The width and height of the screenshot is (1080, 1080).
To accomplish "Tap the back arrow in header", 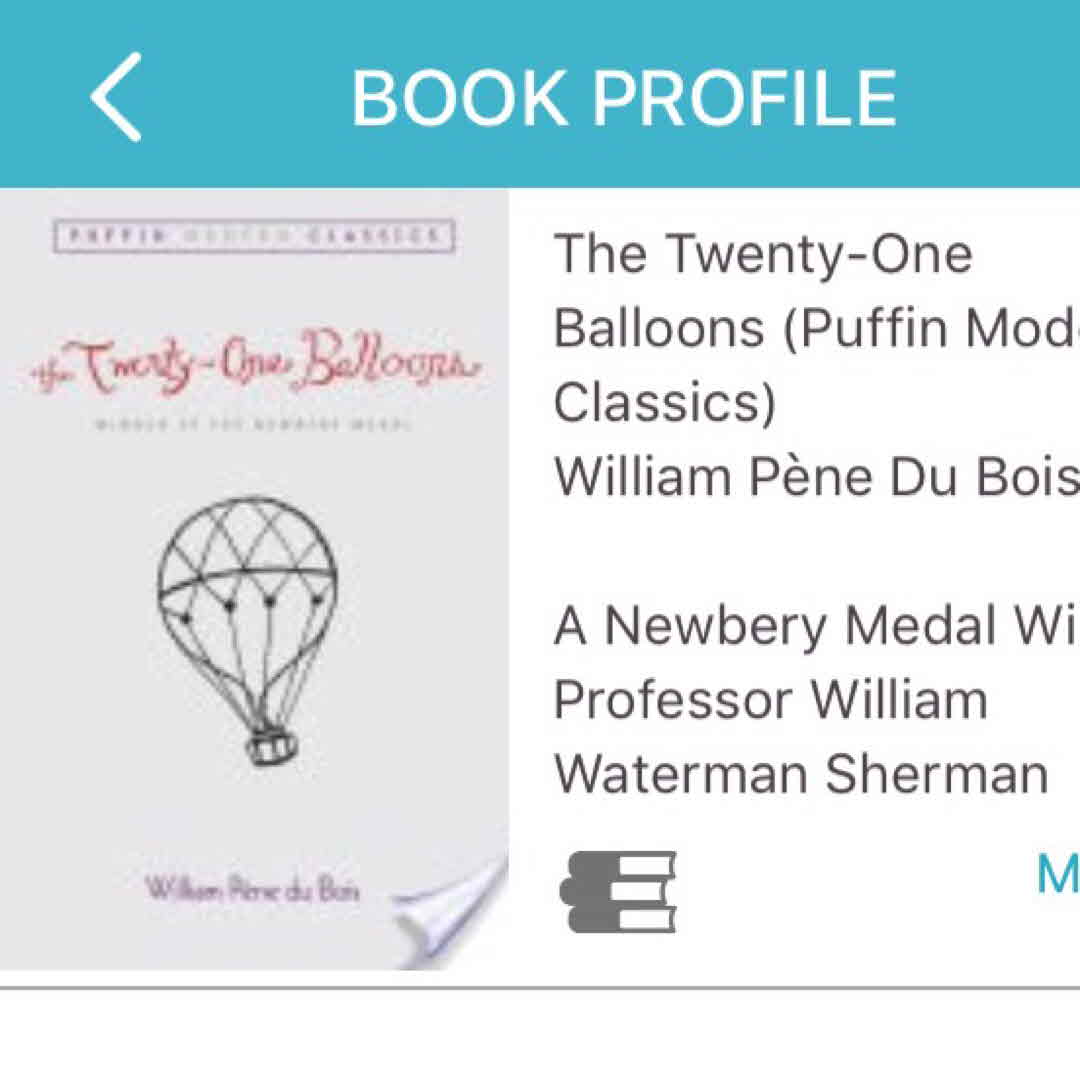I will (116, 97).
